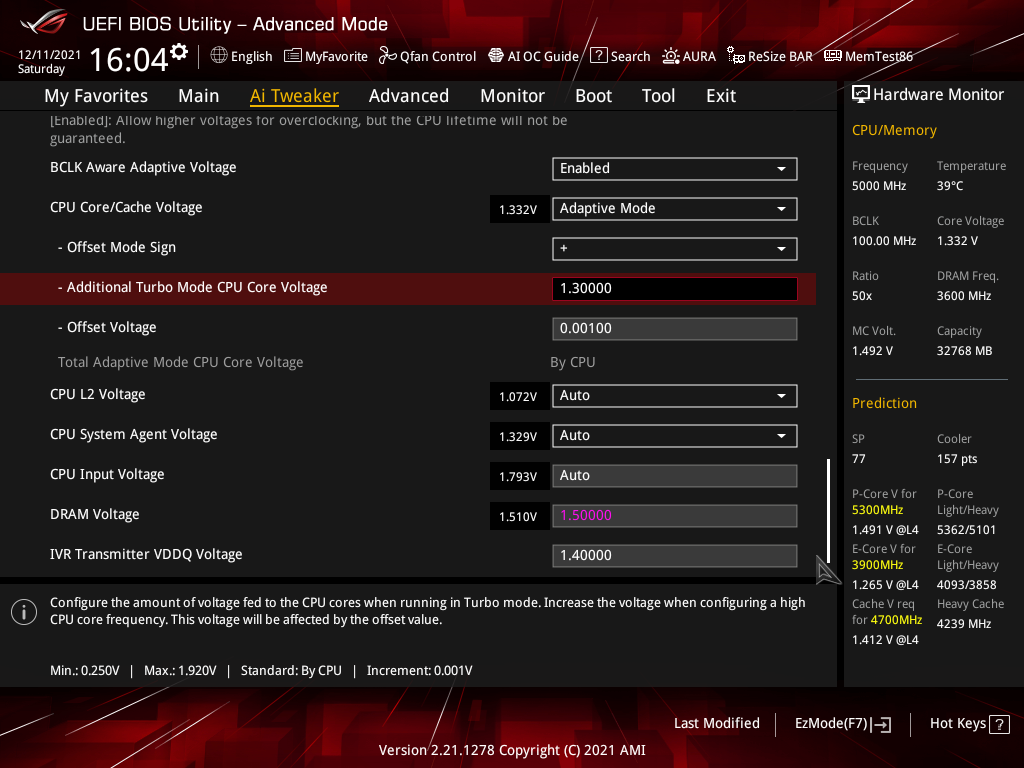Click the date 12/11/2021 Saturday
The height and width of the screenshot is (768, 1024).
coord(49,61)
